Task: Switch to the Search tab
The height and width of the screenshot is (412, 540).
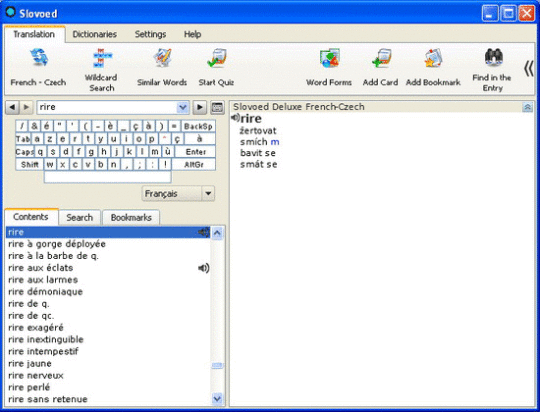Action: coord(80,218)
